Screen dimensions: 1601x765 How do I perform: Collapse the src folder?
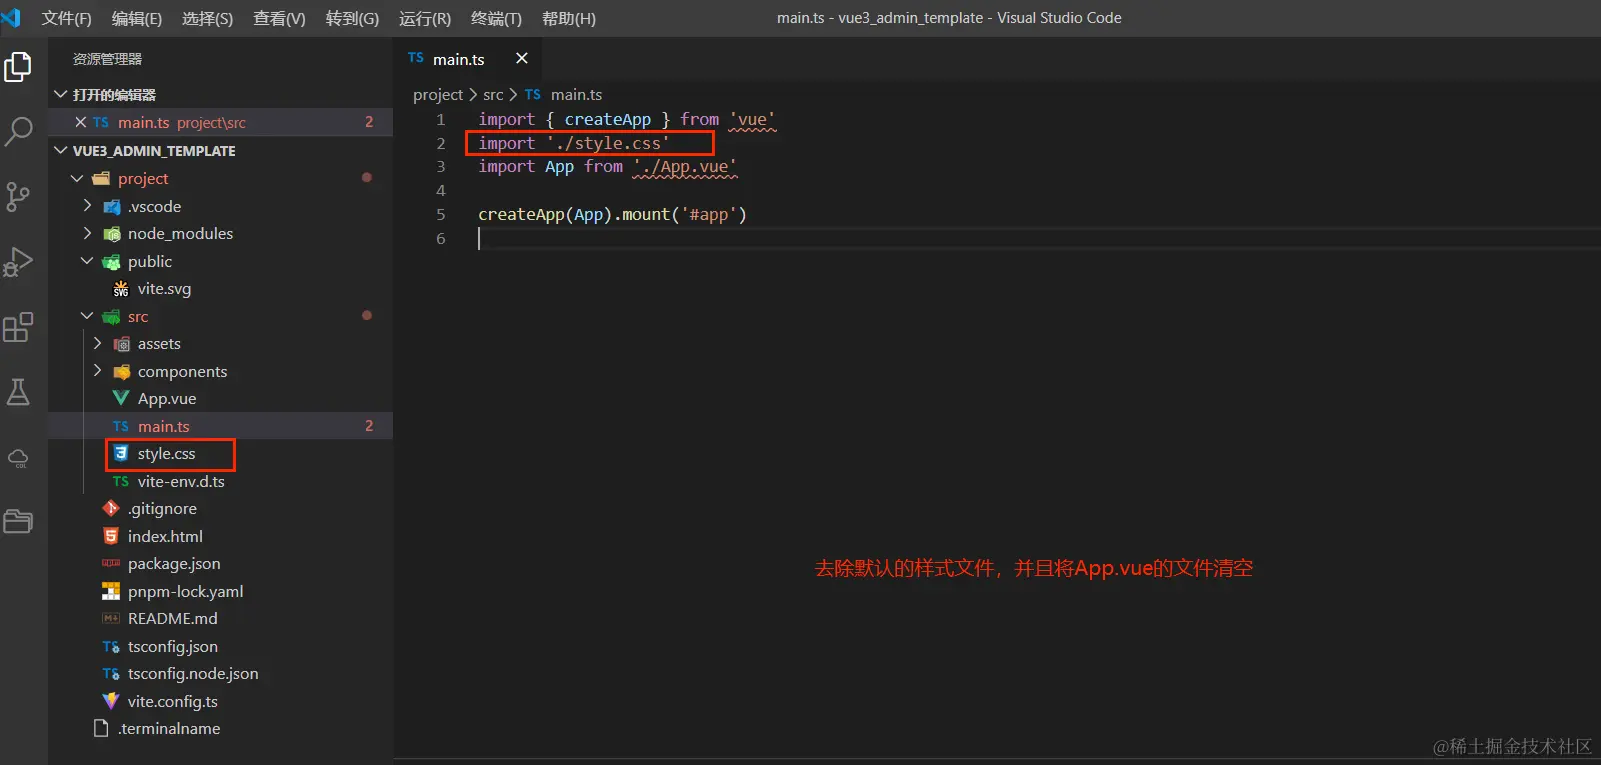coord(87,316)
